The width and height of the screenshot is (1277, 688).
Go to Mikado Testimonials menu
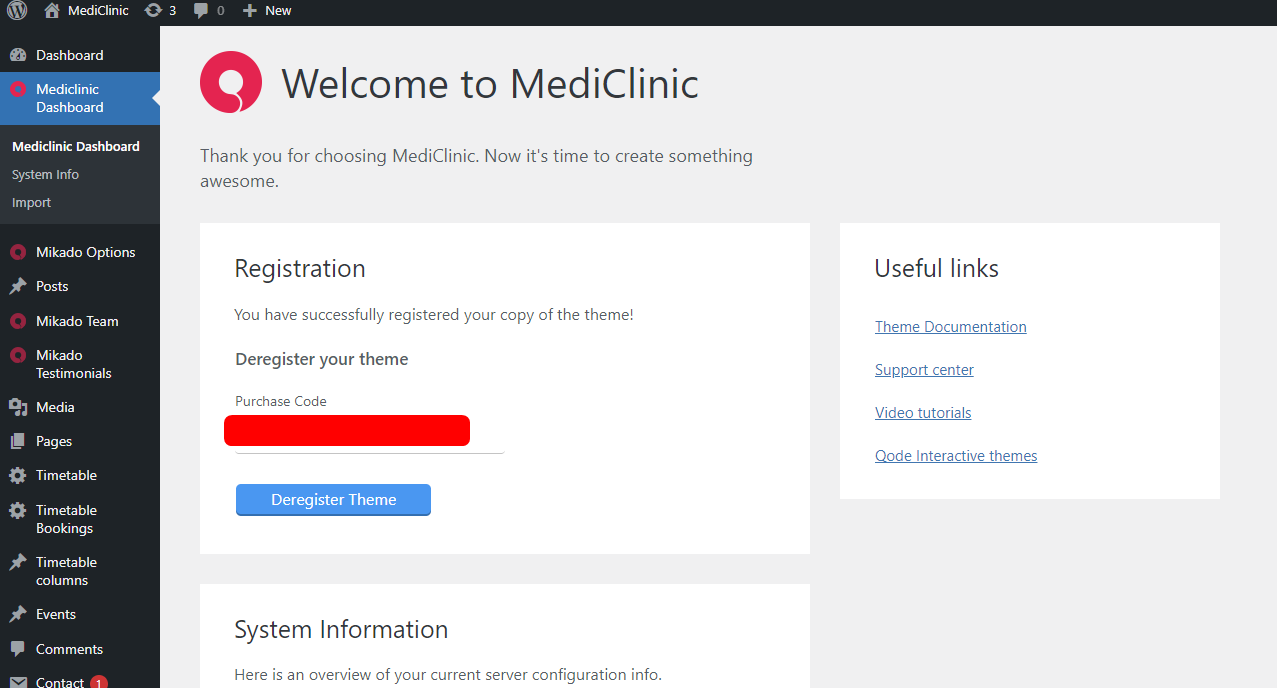point(74,364)
